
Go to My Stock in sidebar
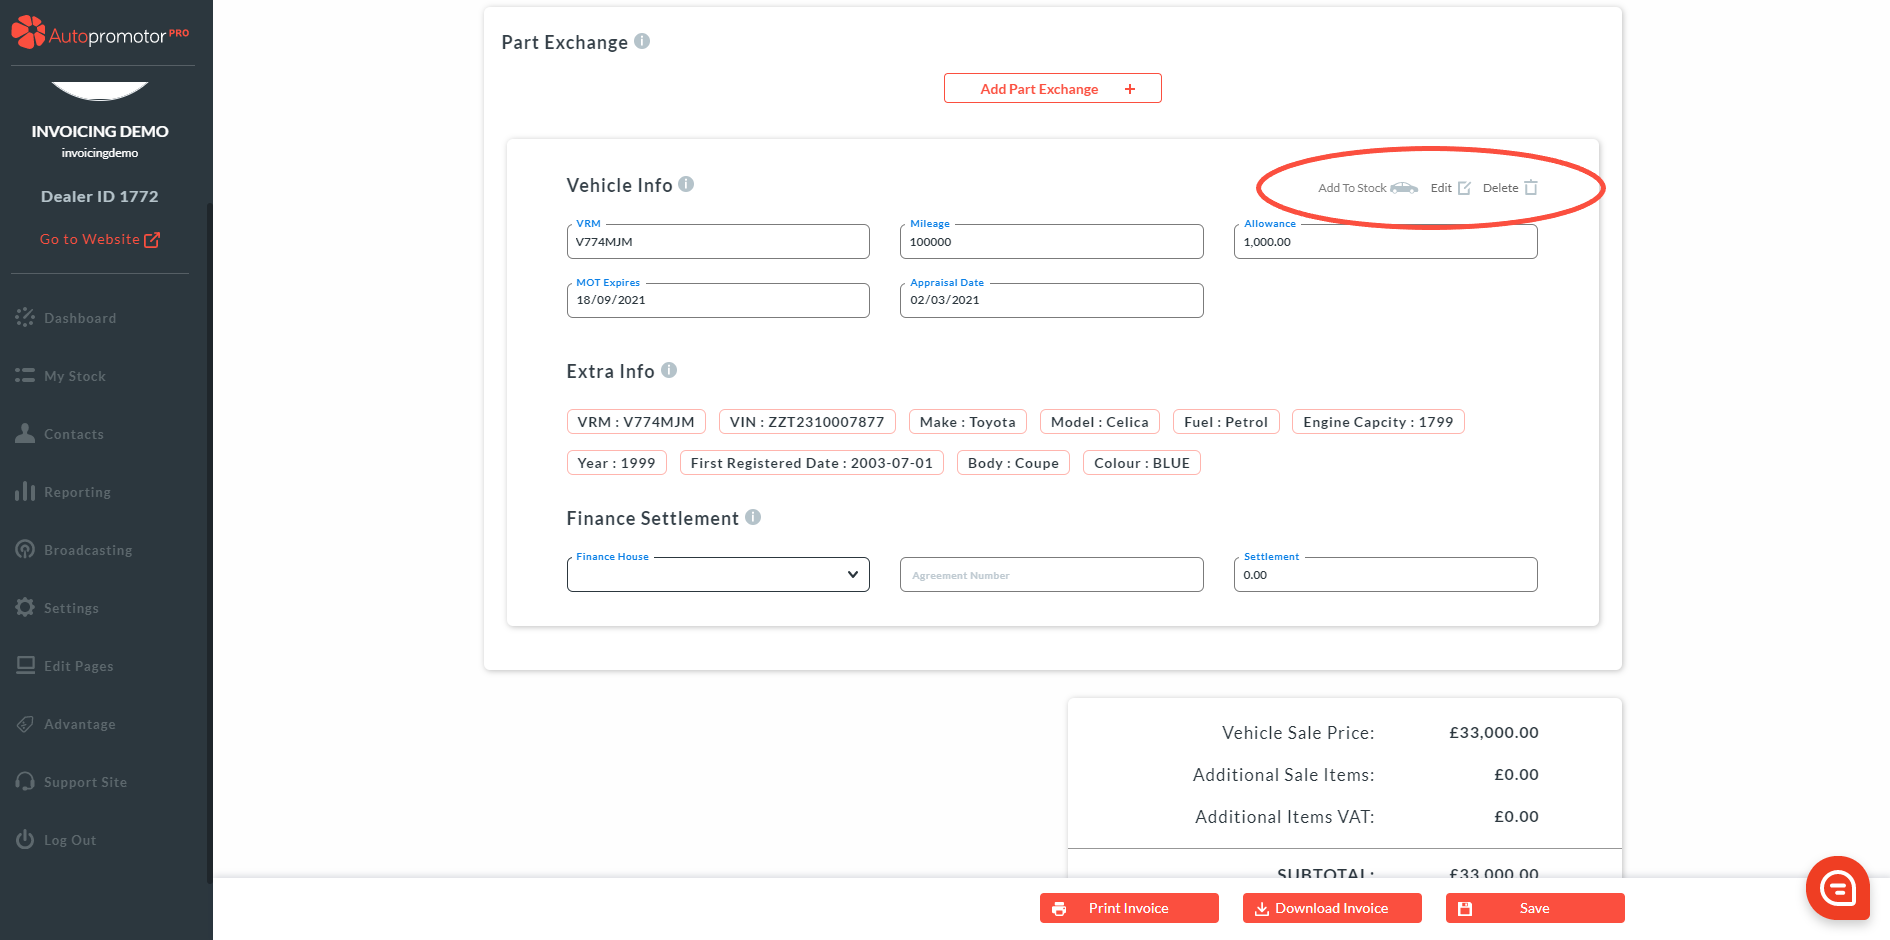pyautogui.click(x=75, y=376)
